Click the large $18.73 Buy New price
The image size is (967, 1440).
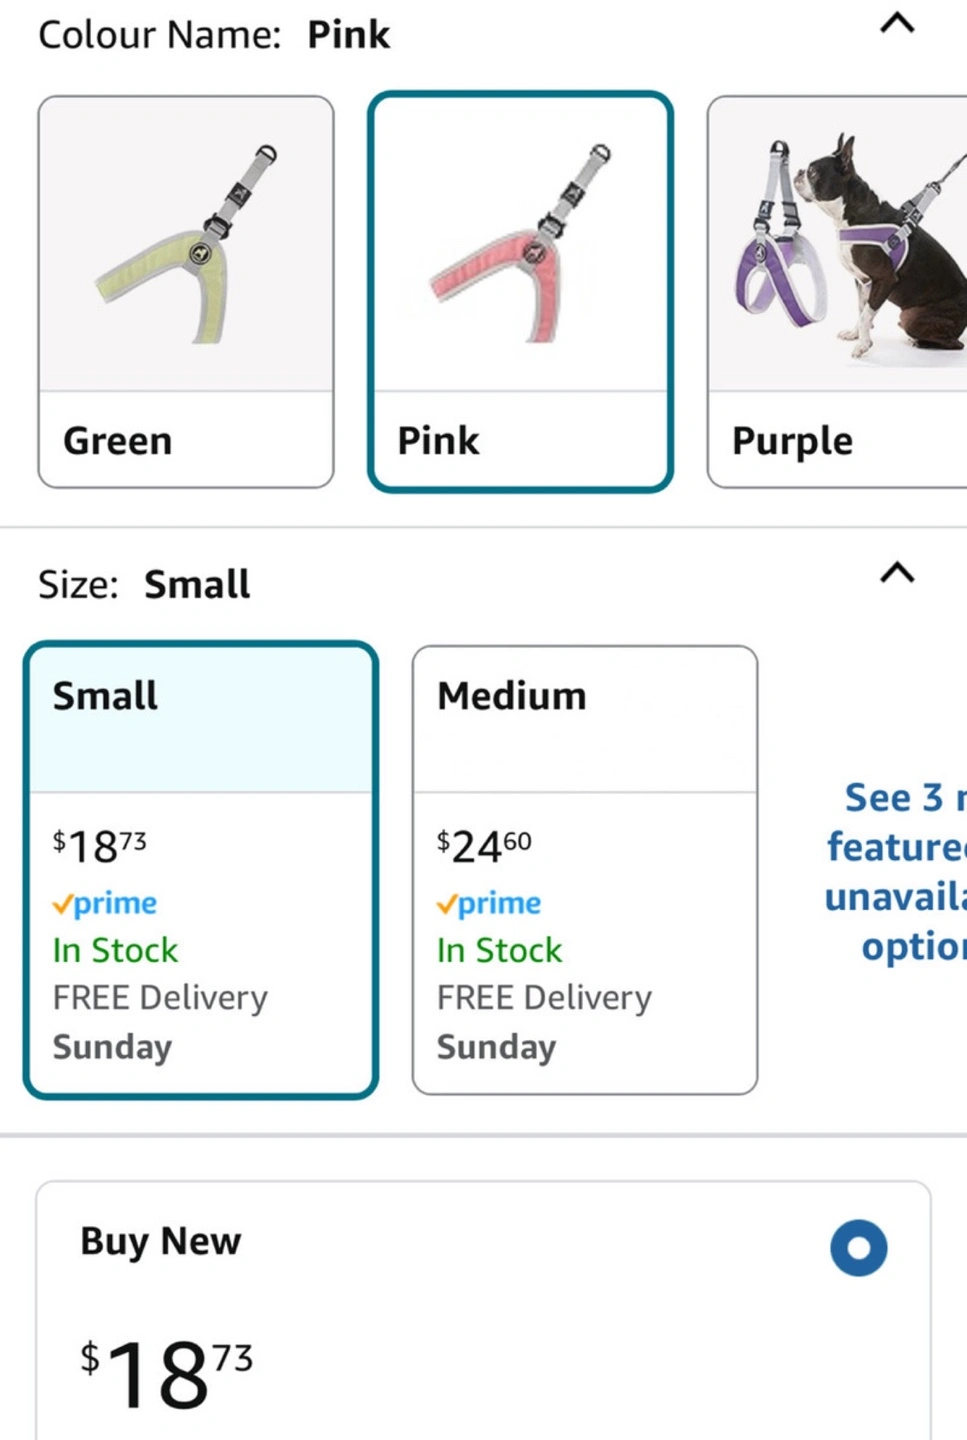coord(167,1372)
